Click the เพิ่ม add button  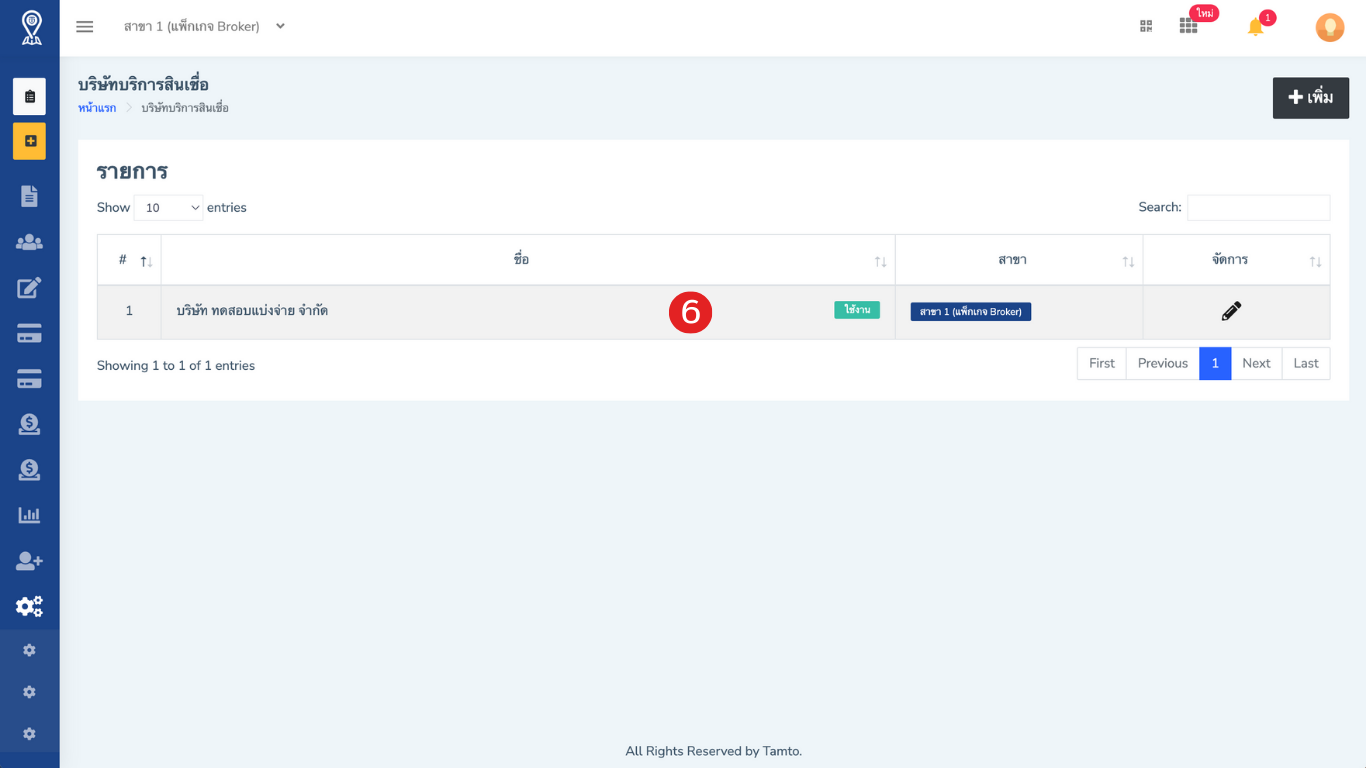[x=1311, y=98]
